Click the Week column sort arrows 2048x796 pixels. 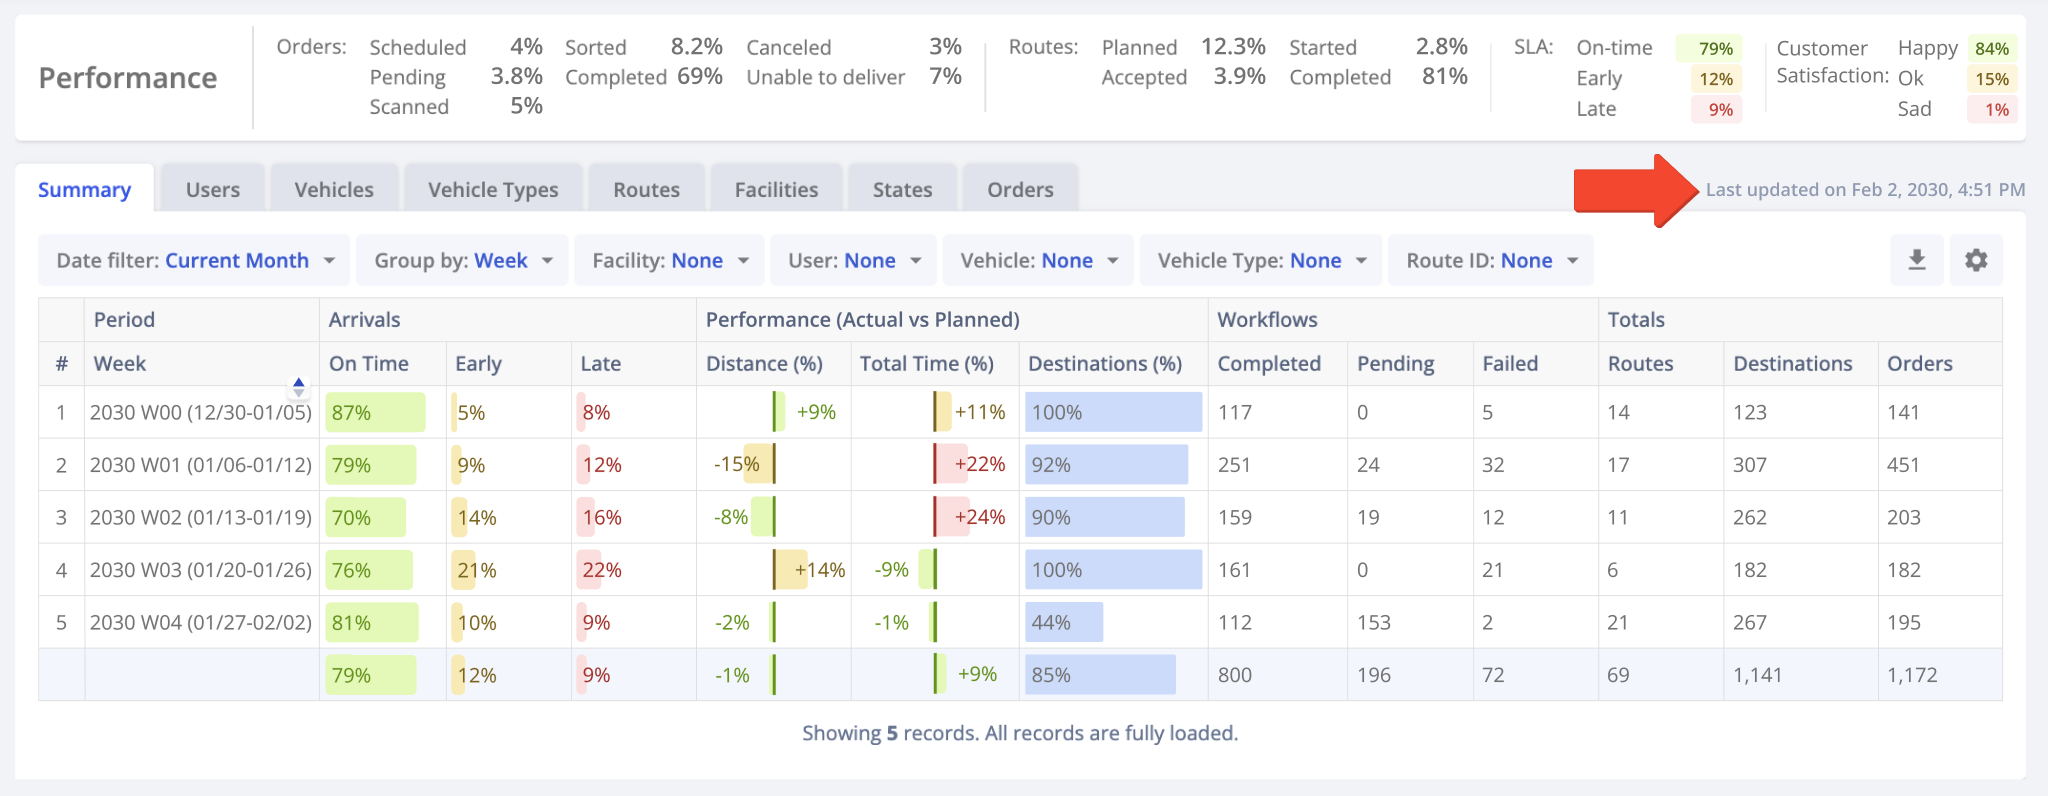pos(298,386)
